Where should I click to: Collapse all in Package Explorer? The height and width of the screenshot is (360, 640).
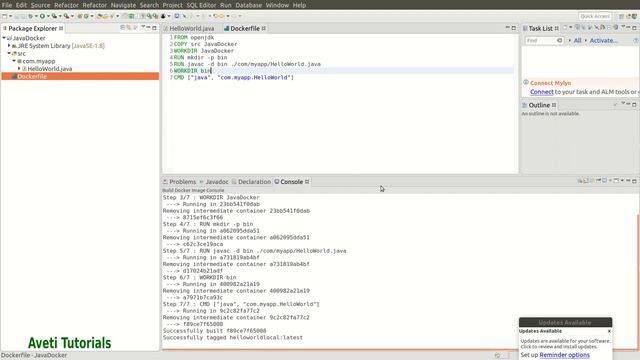click(122, 28)
